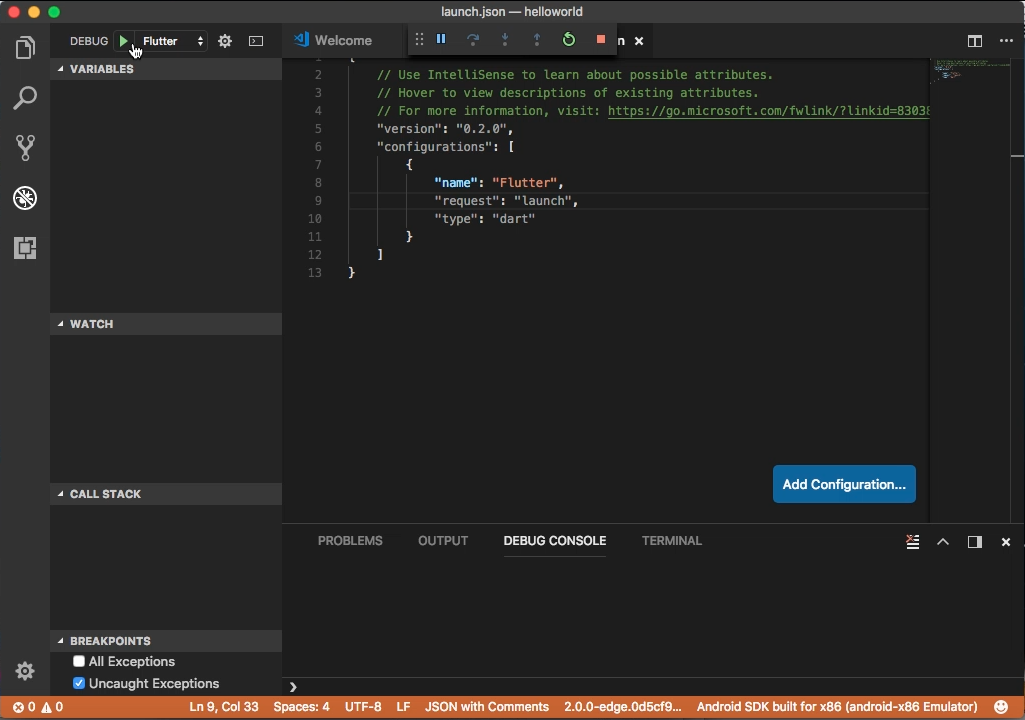This screenshot has width=1025, height=720.
Task: Enable the All Exceptions breakpoint checkbox
Action: (79, 661)
